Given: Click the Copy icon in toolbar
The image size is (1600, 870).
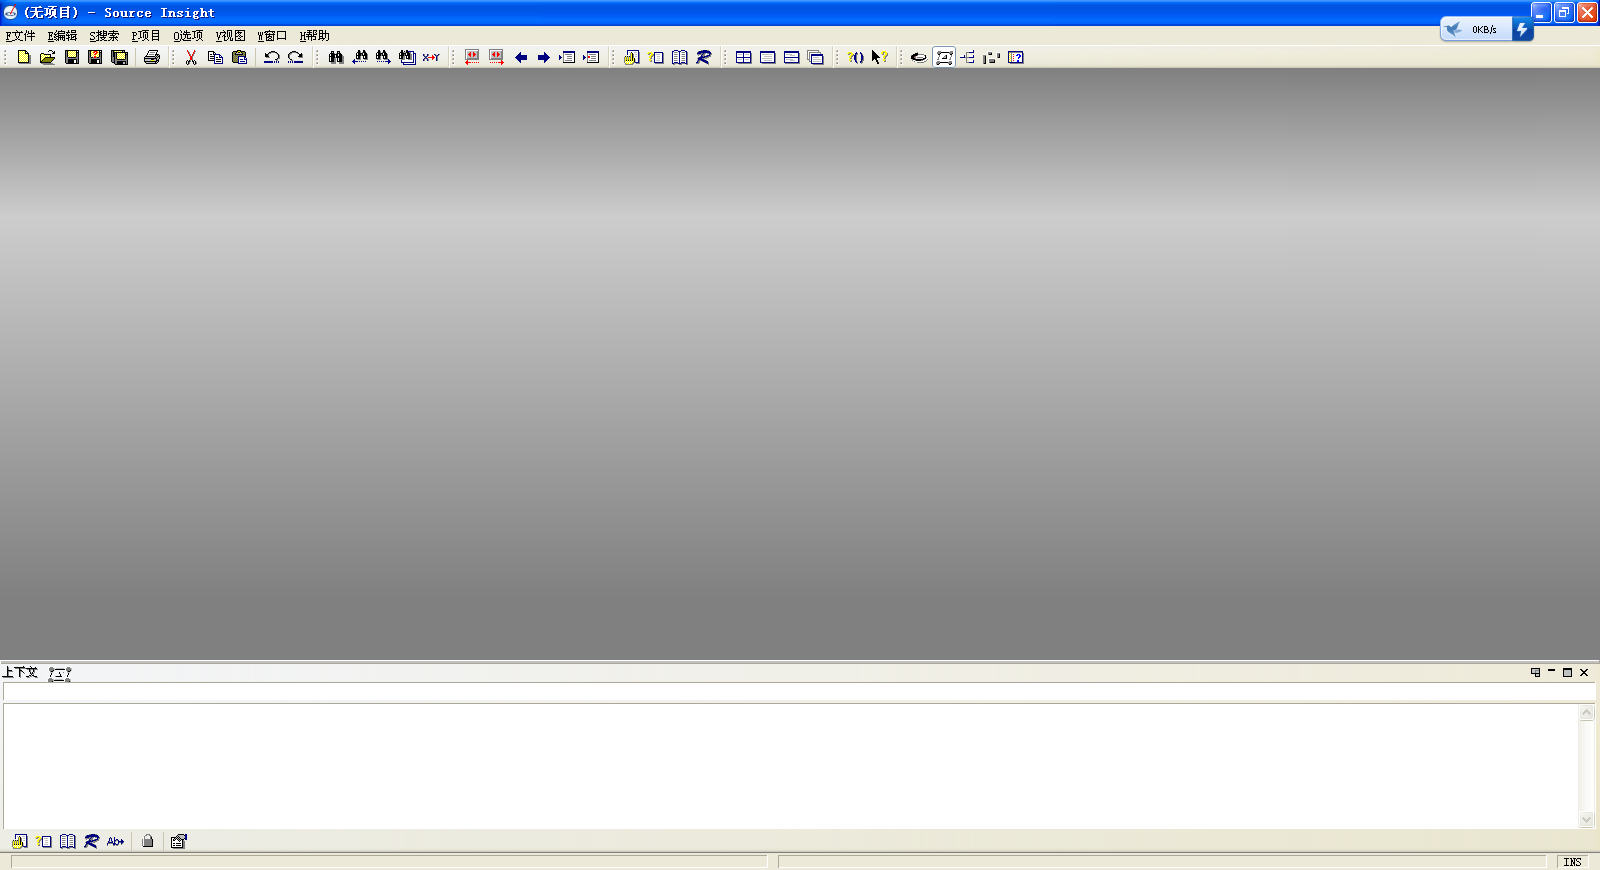Looking at the screenshot, I should [x=215, y=57].
